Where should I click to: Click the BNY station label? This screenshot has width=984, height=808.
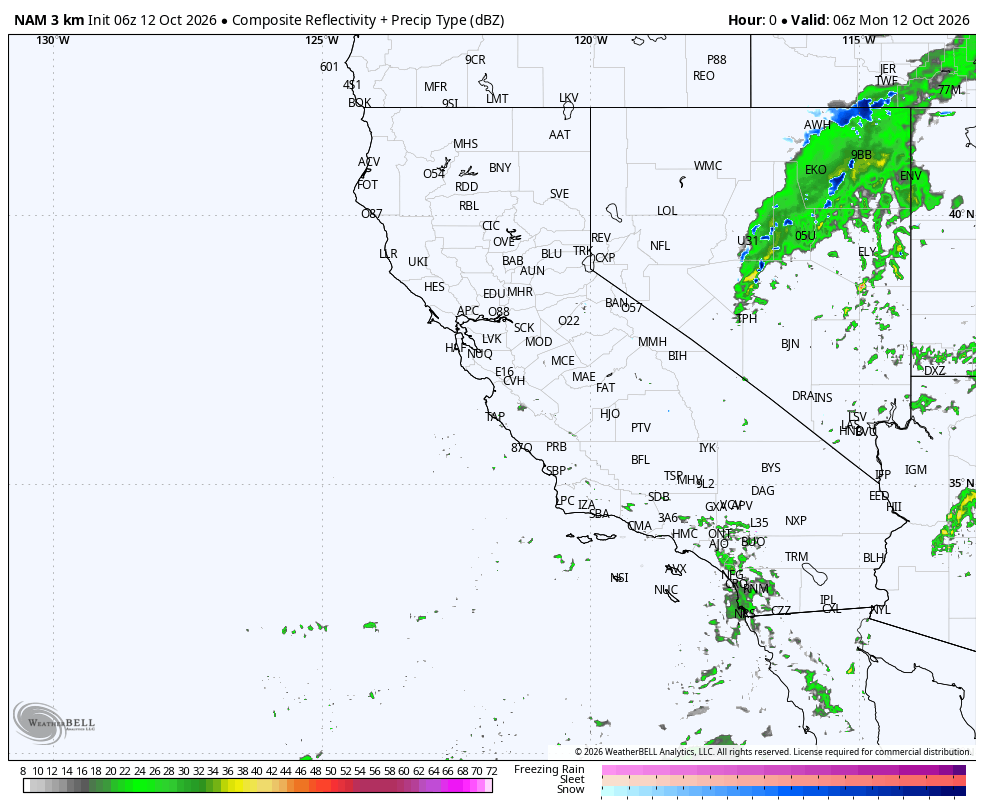coord(500,167)
